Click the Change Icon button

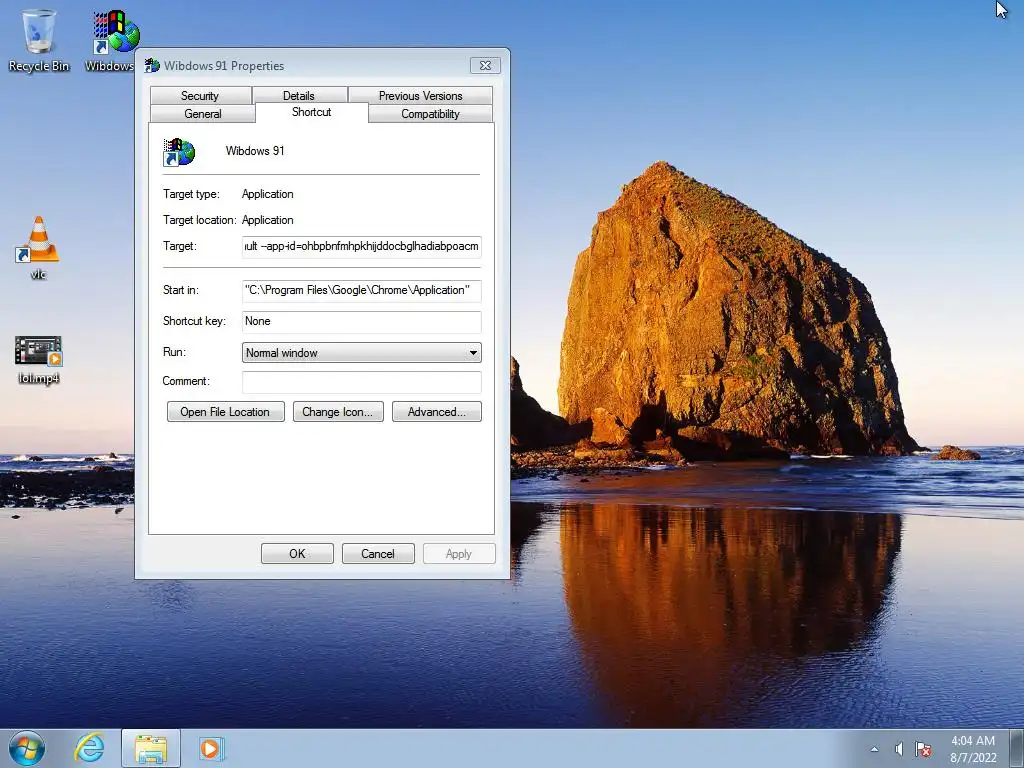338,412
